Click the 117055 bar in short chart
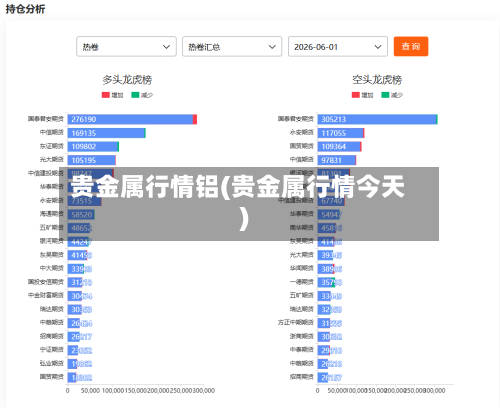Image resolution: width=500 pixels, height=408 pixels. 341,133
